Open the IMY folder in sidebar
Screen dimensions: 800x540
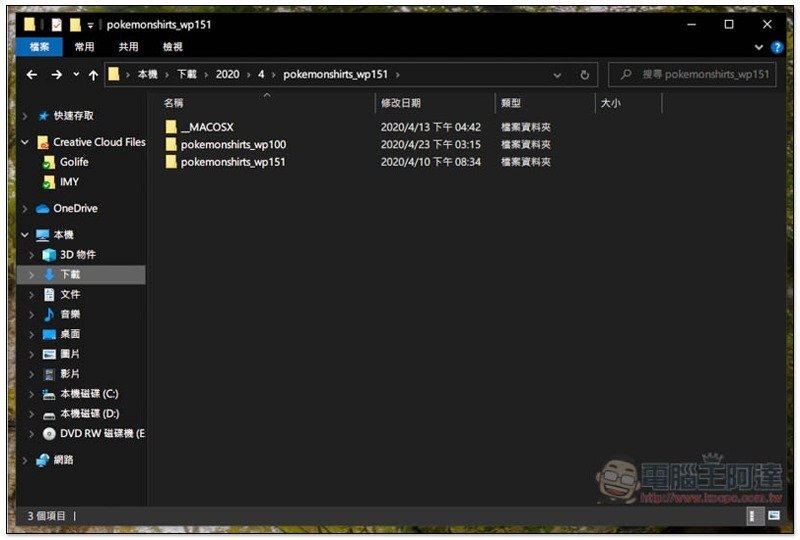click(x=69, y=182)
